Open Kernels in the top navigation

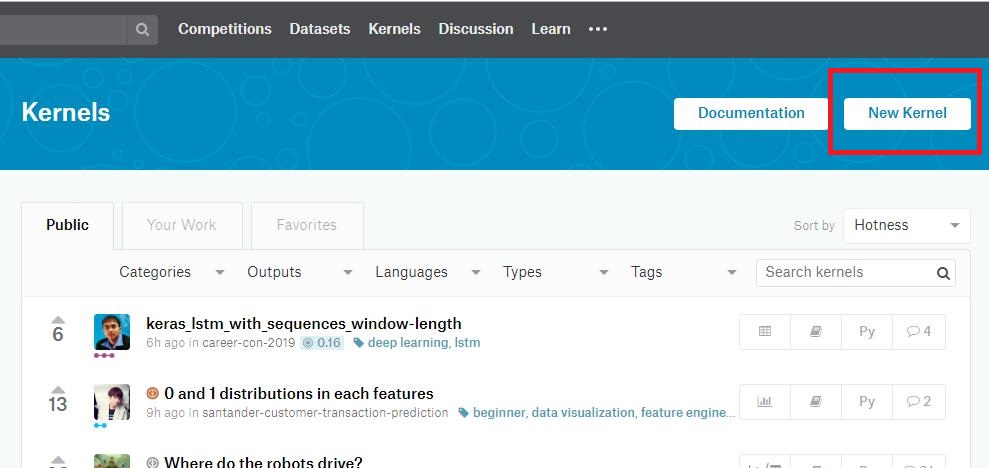394,29
